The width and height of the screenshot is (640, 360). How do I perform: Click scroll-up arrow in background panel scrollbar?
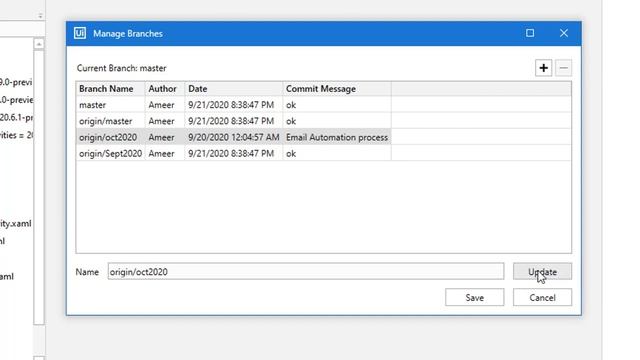point(39,44)
